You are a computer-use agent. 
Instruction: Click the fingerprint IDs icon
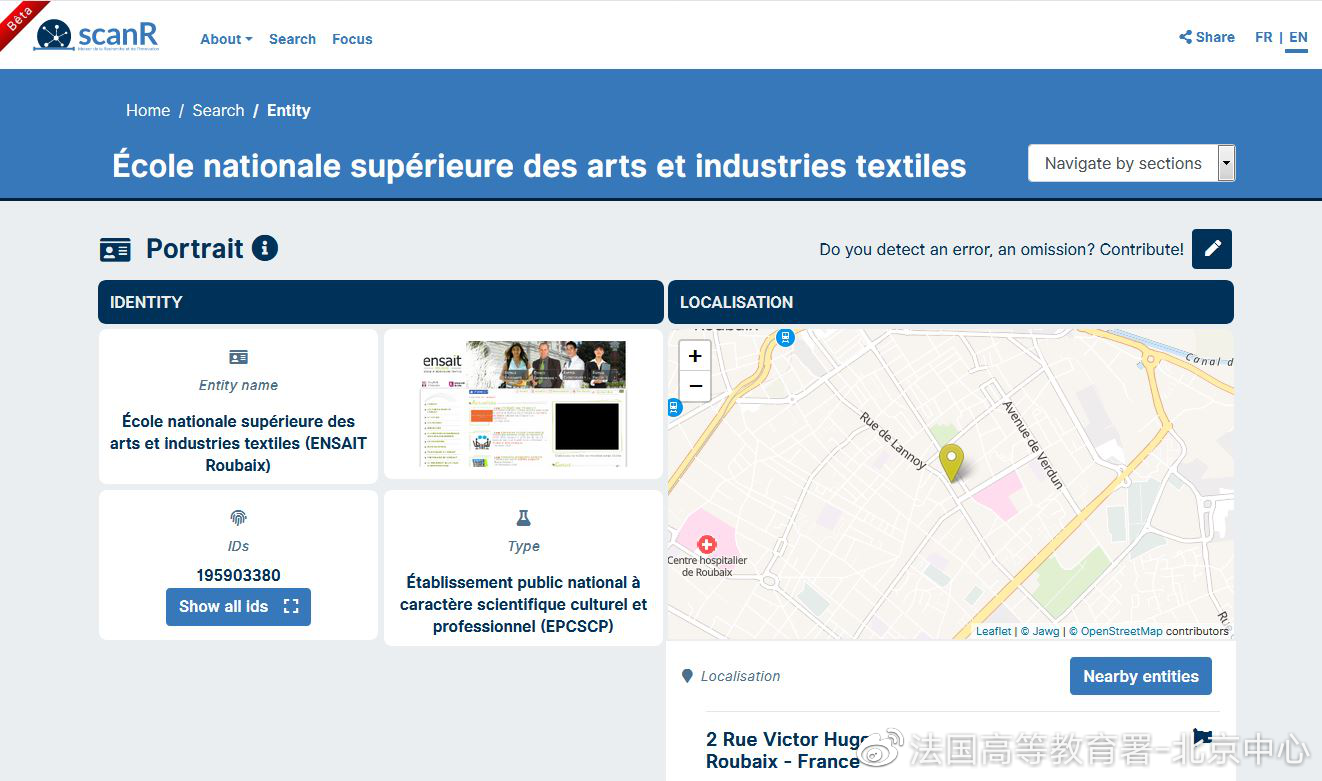click(x=238, y=518)
